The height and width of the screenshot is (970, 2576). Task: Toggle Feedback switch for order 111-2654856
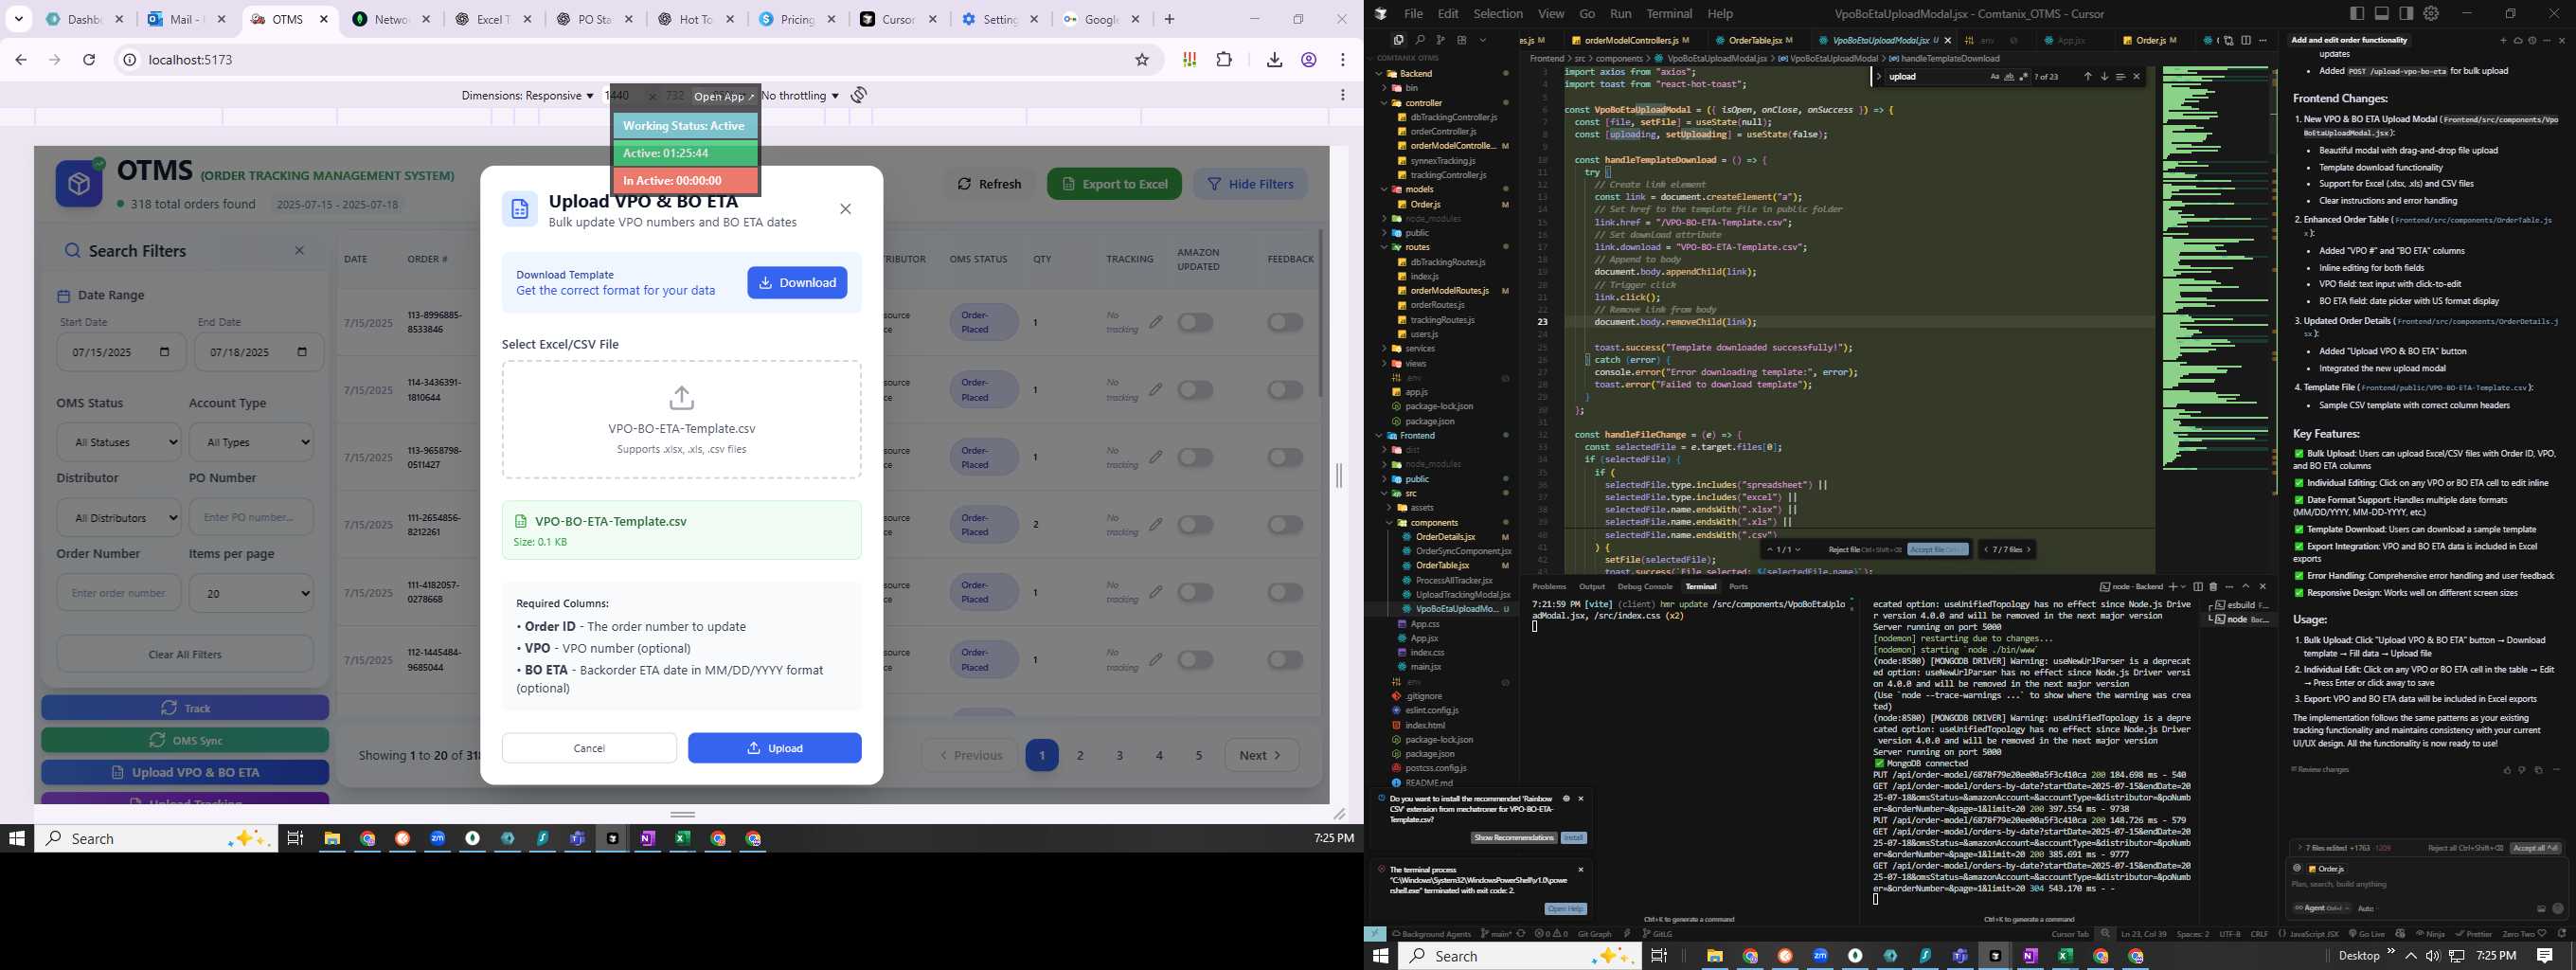[x=1285, y=525]
